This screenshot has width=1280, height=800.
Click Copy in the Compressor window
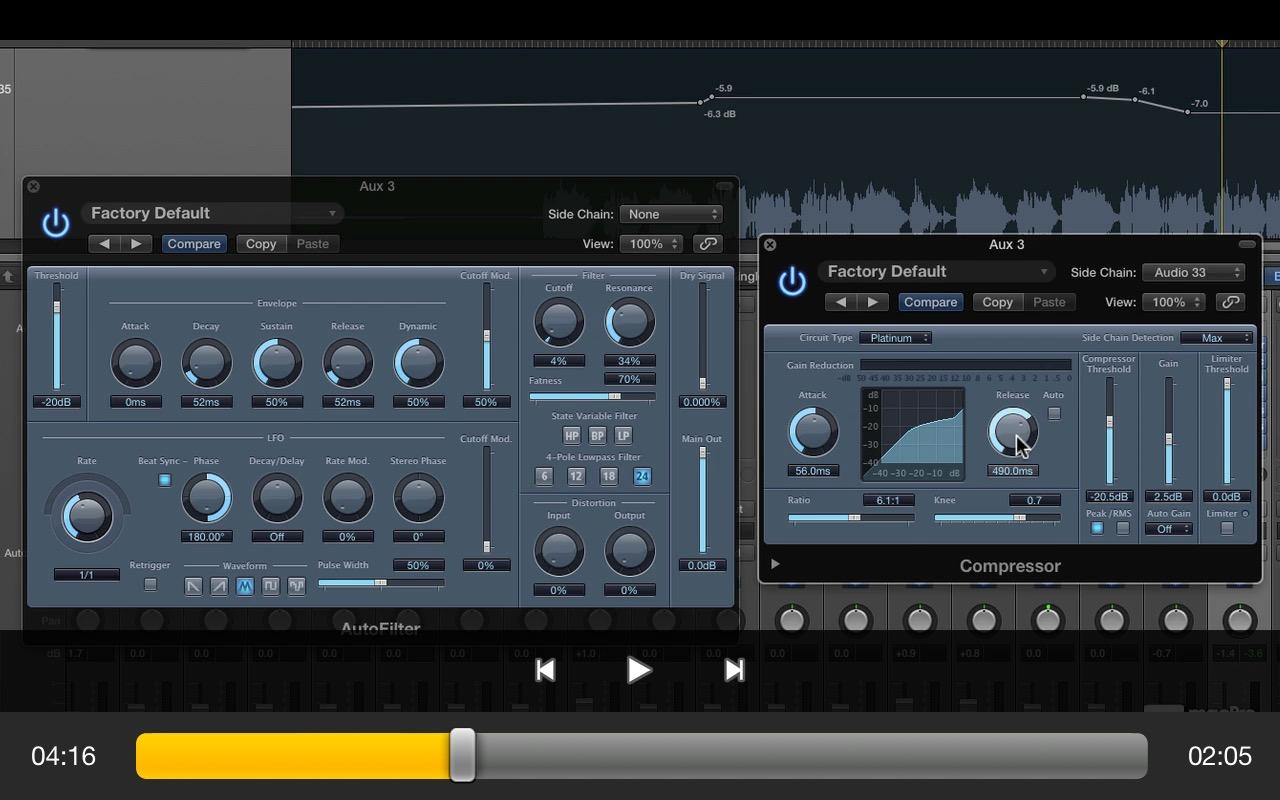[997, 302]
